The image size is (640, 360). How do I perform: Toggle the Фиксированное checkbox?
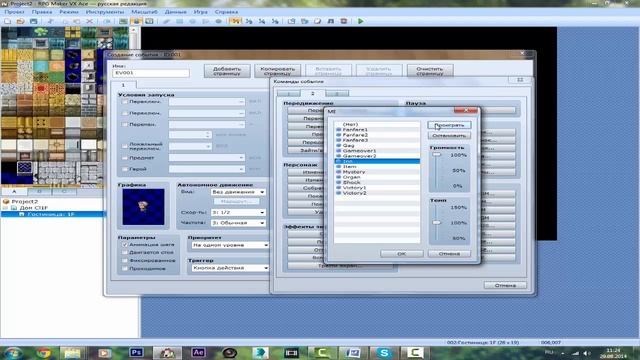[x=125, y=260]
